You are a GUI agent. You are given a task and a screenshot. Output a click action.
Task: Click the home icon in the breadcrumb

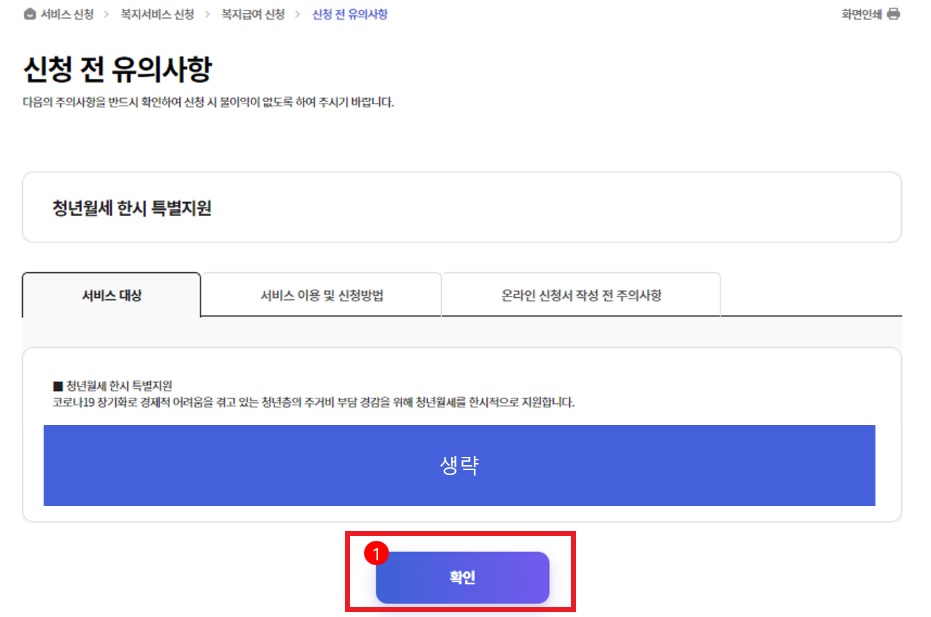[28, 14]
